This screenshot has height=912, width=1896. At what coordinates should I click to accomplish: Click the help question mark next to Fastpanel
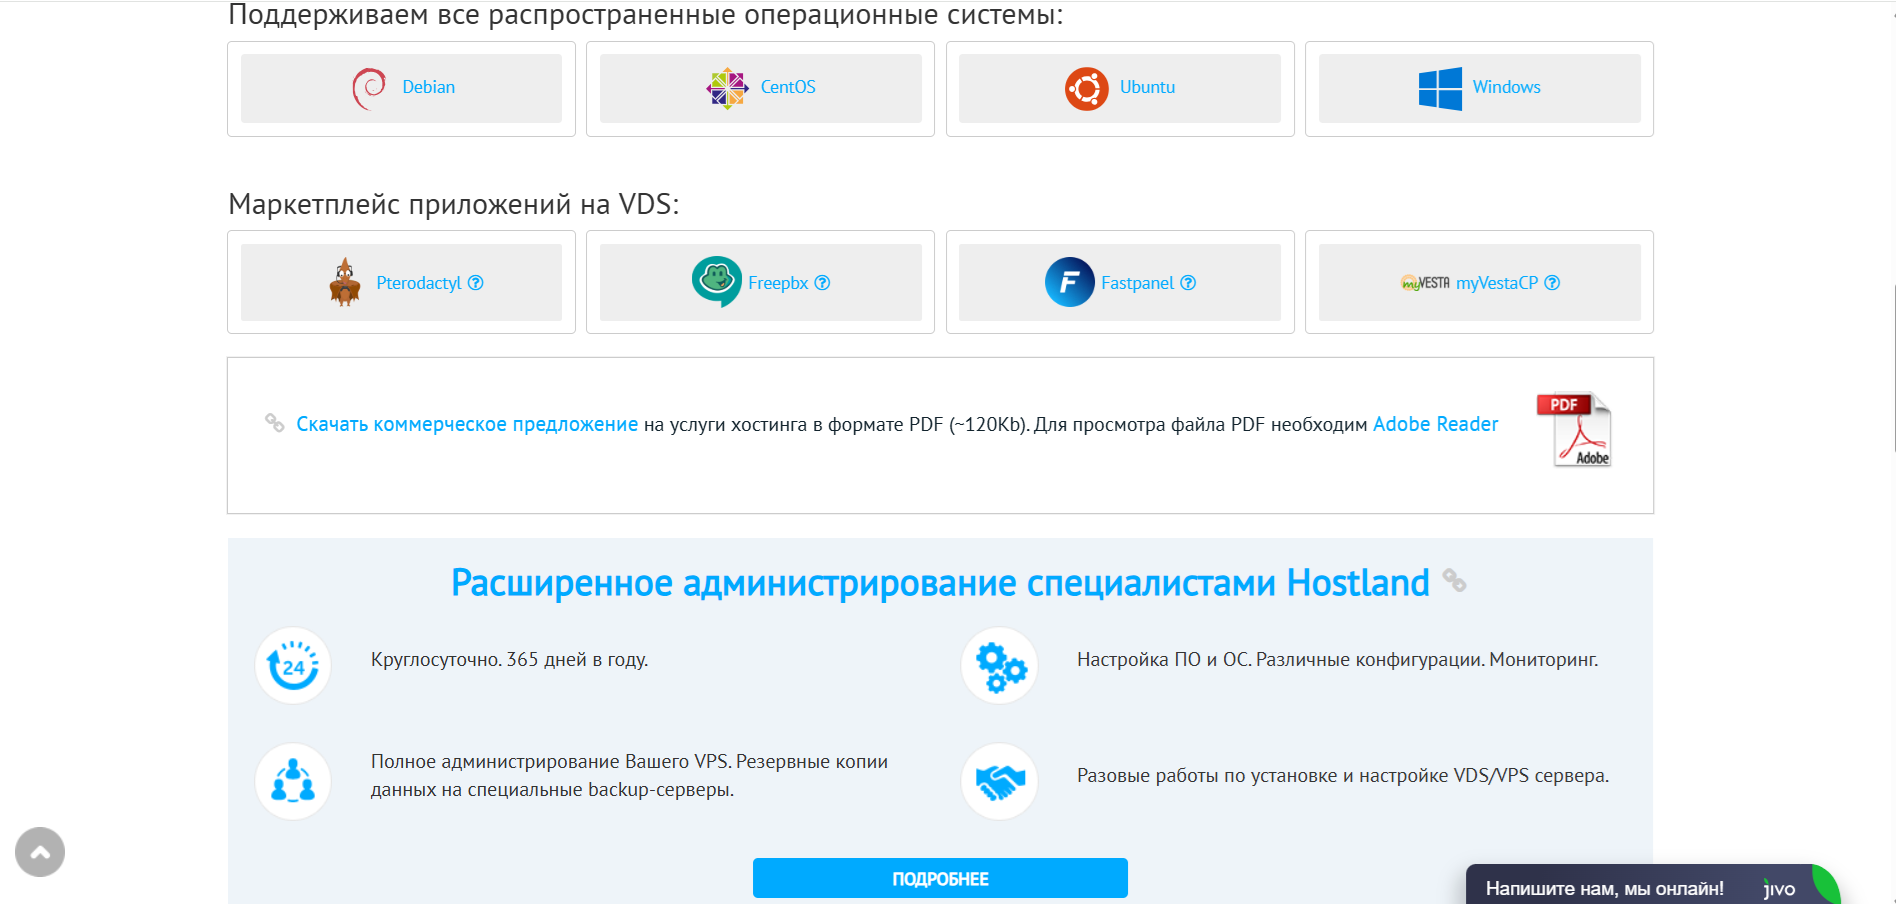coord(1188,283)
